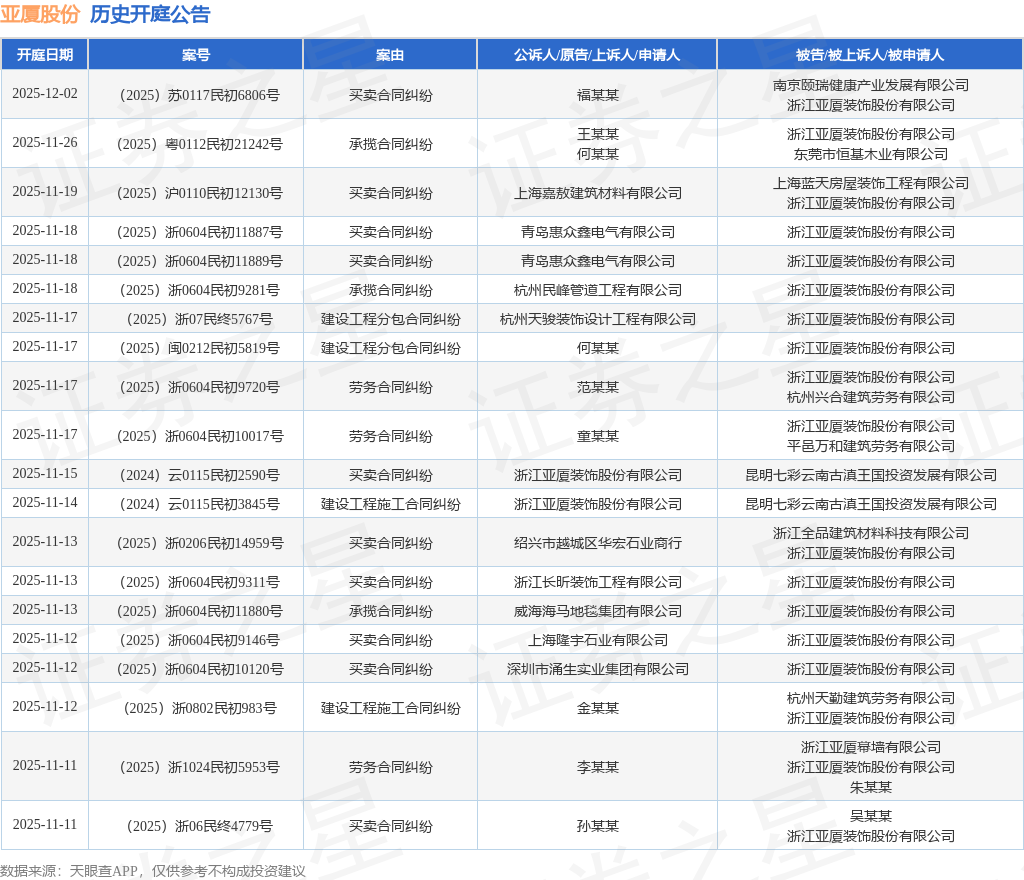
Task: Click defendant 南京颐瑞健康产业发展有限公司
Action: (x=871, y=86)
